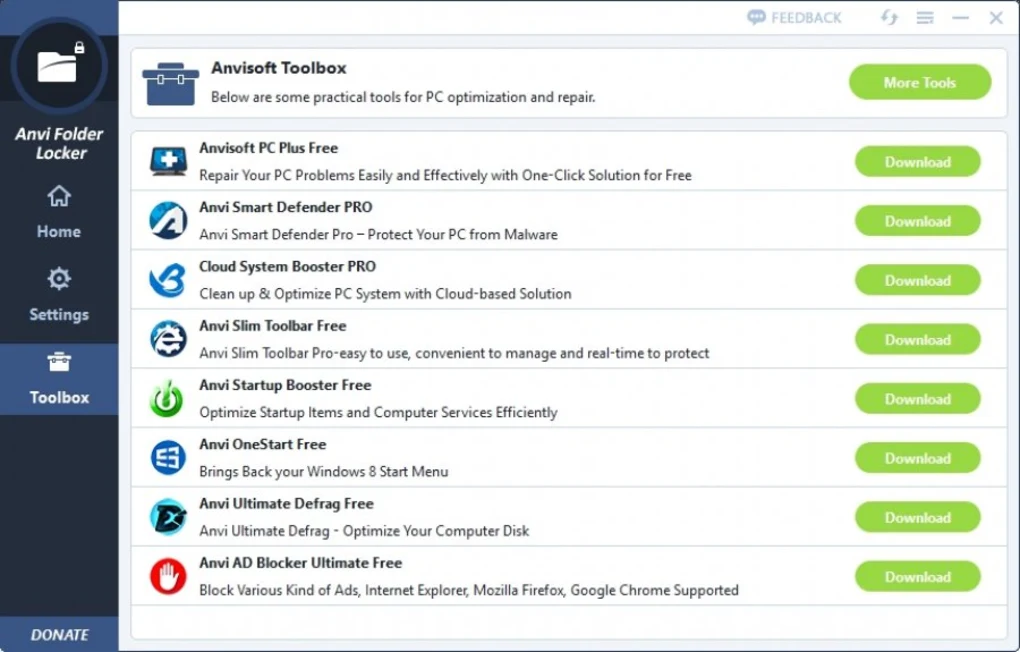Select the Anvi Startup Booster power icon
This screenshot has width=1020, height=652.
click(x=166, y=394)
